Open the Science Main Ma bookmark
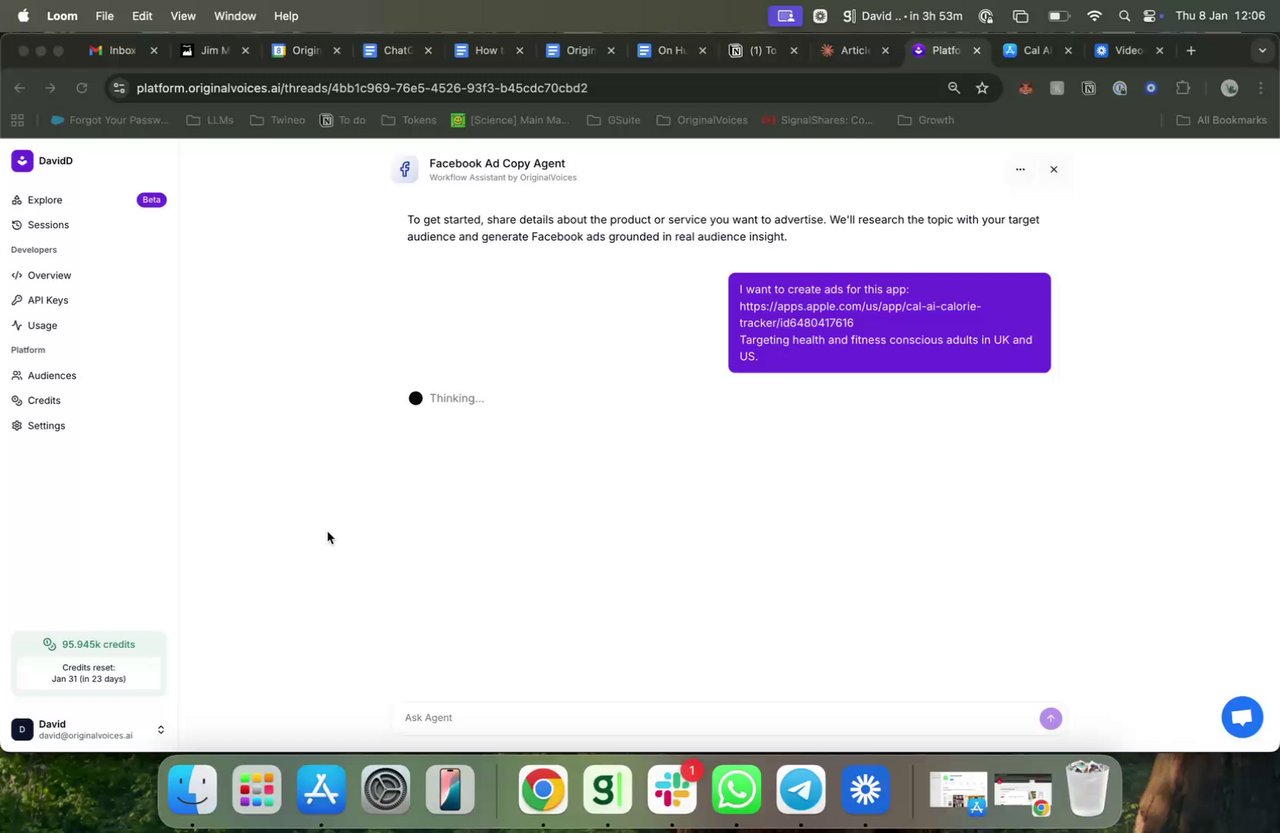1280x833 pixels. click(x=510, y=120)
